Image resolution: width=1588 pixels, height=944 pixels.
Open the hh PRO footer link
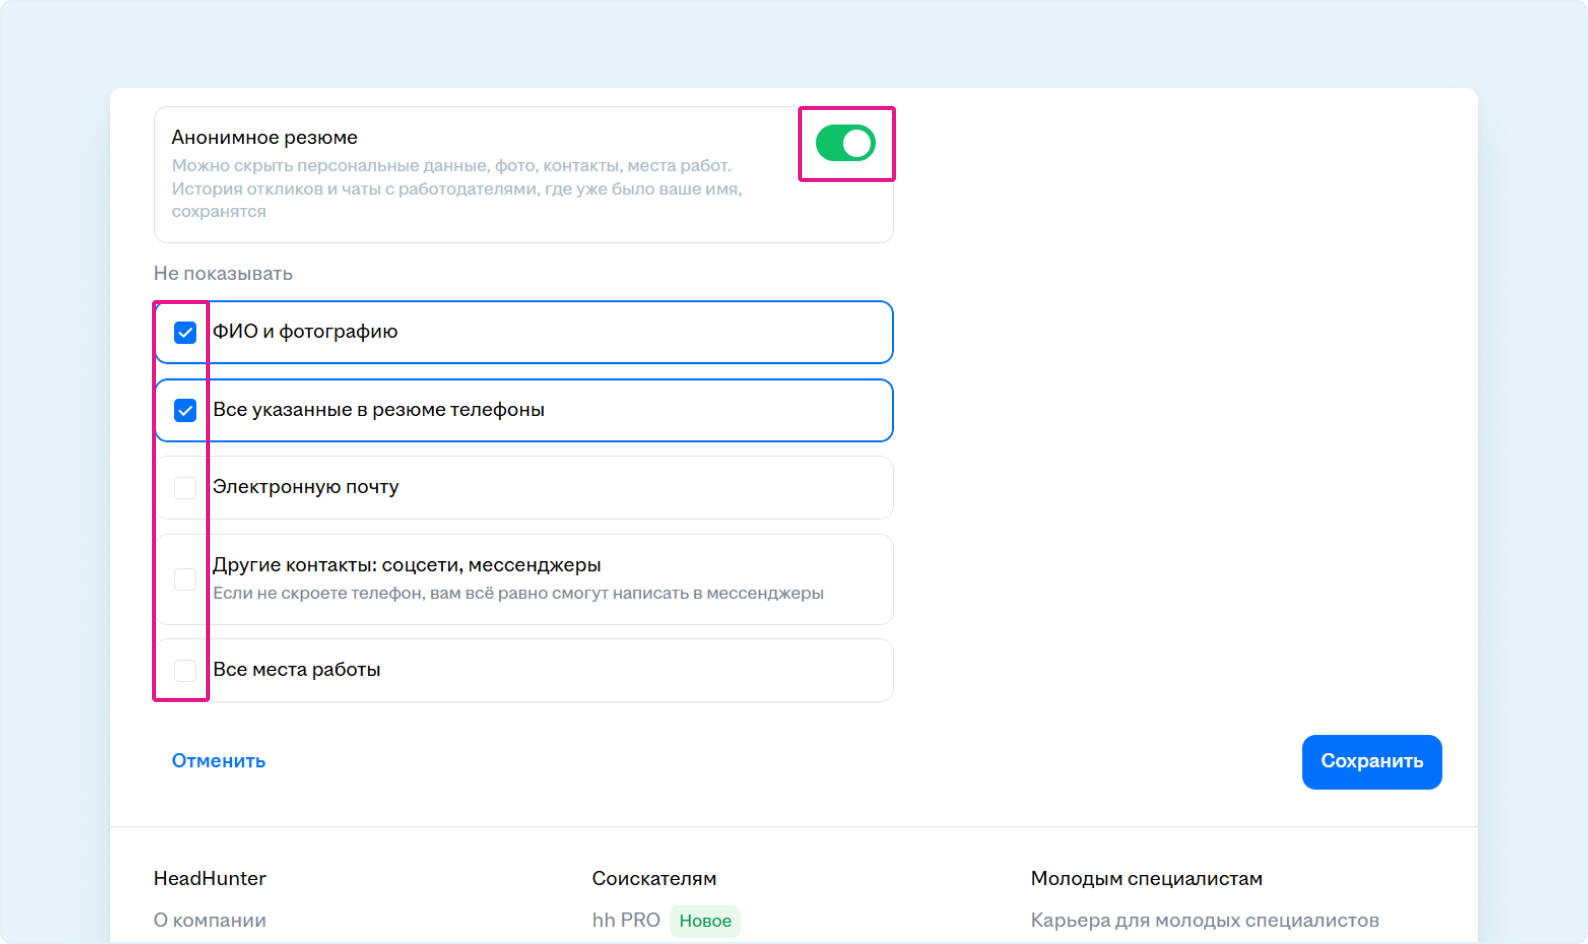625,920
